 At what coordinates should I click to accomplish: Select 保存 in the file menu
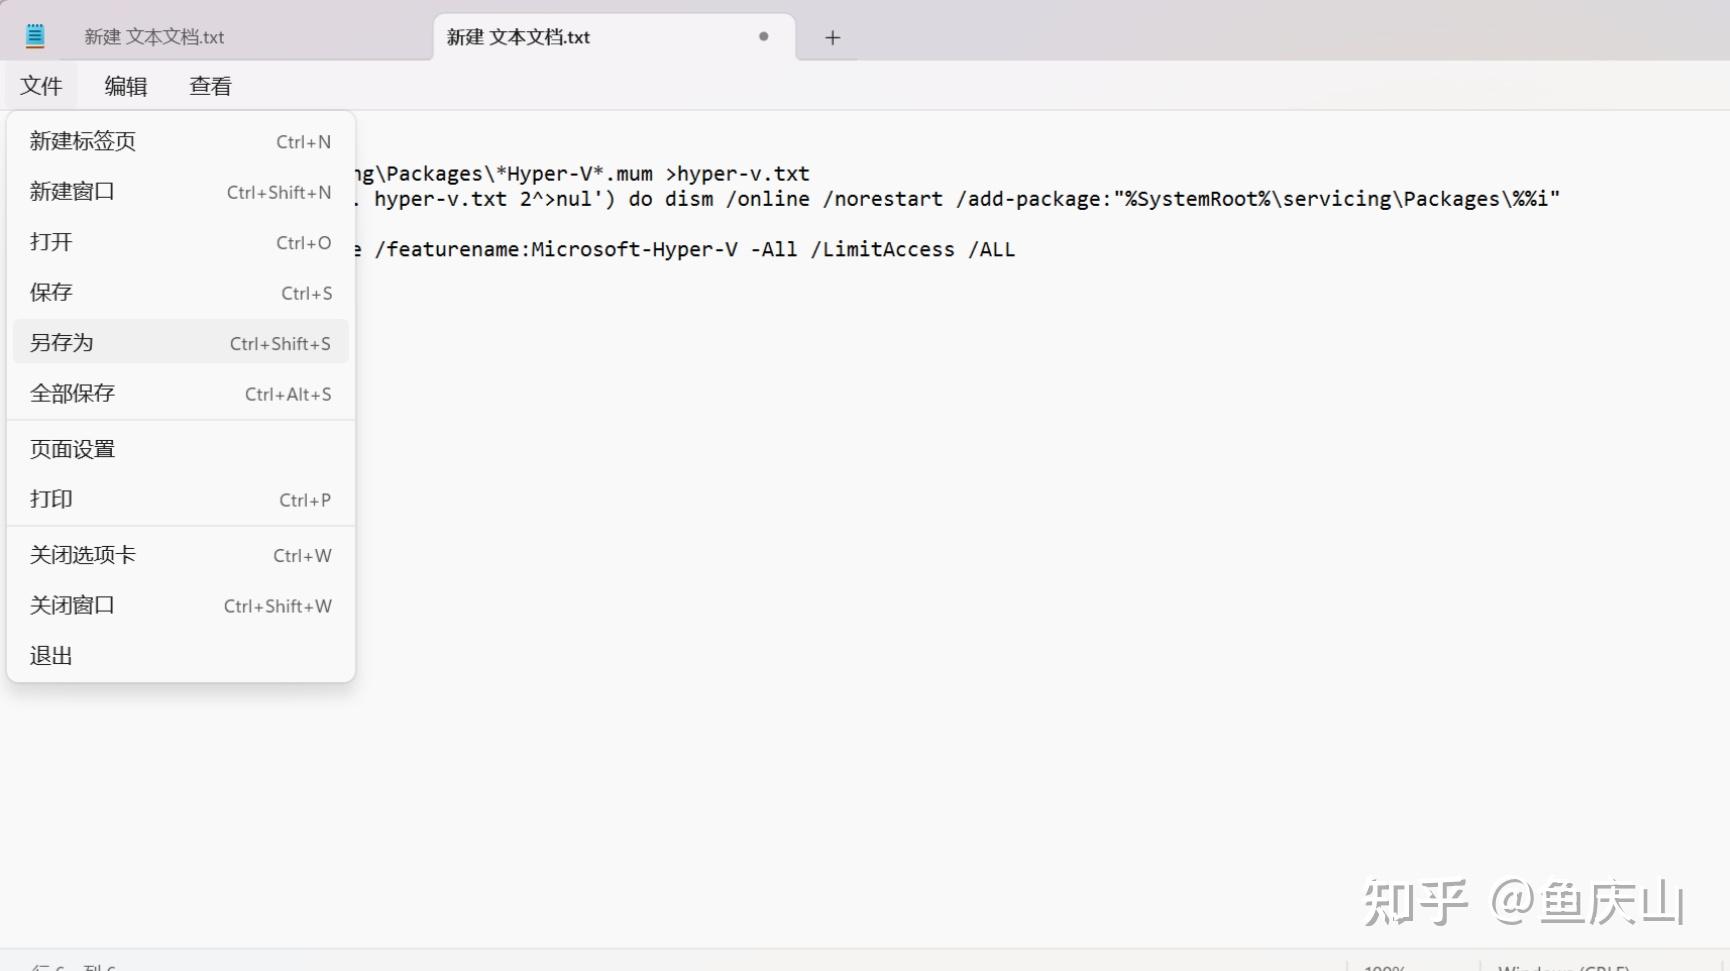pos(181,293)
